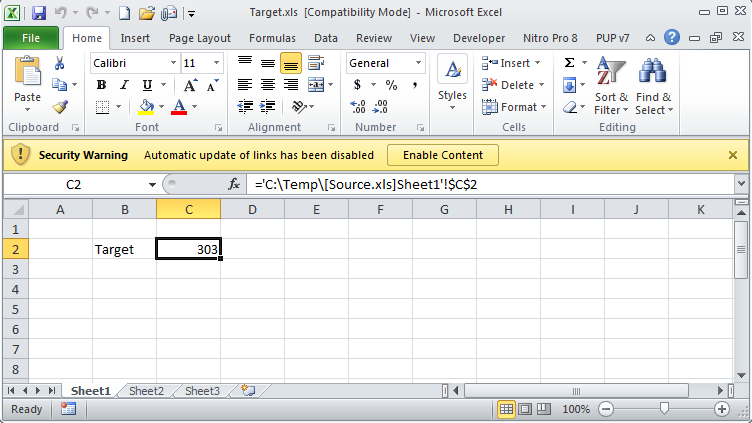Image resolution: width=752 pixels, height=423 pixels.
Task: Align text to the right
Action: [291, 85]
